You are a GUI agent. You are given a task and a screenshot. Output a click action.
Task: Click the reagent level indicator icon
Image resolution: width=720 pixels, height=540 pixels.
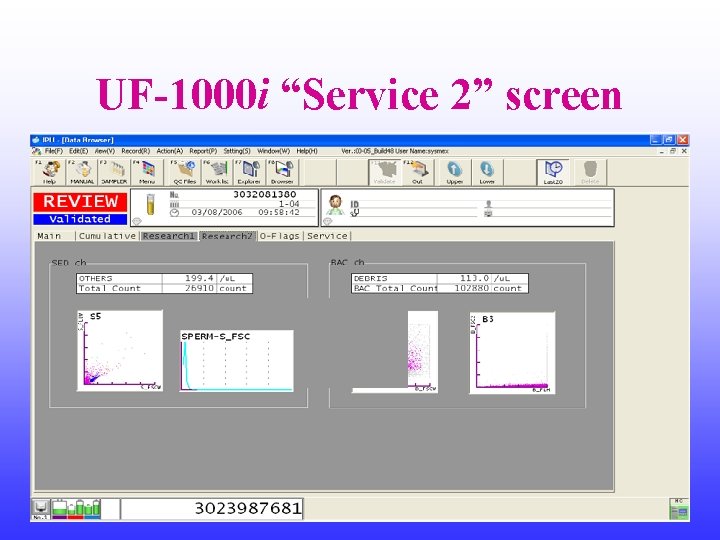point(76,509)
